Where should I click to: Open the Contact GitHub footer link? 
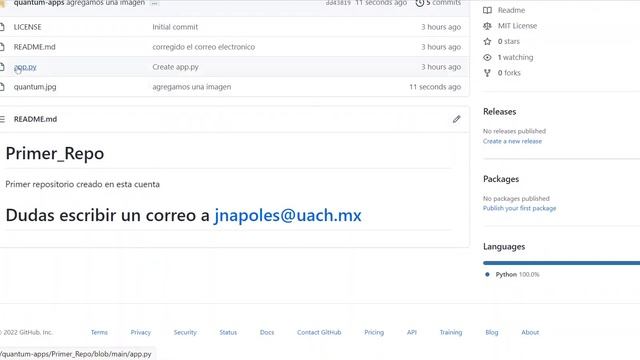coord(319,332)
